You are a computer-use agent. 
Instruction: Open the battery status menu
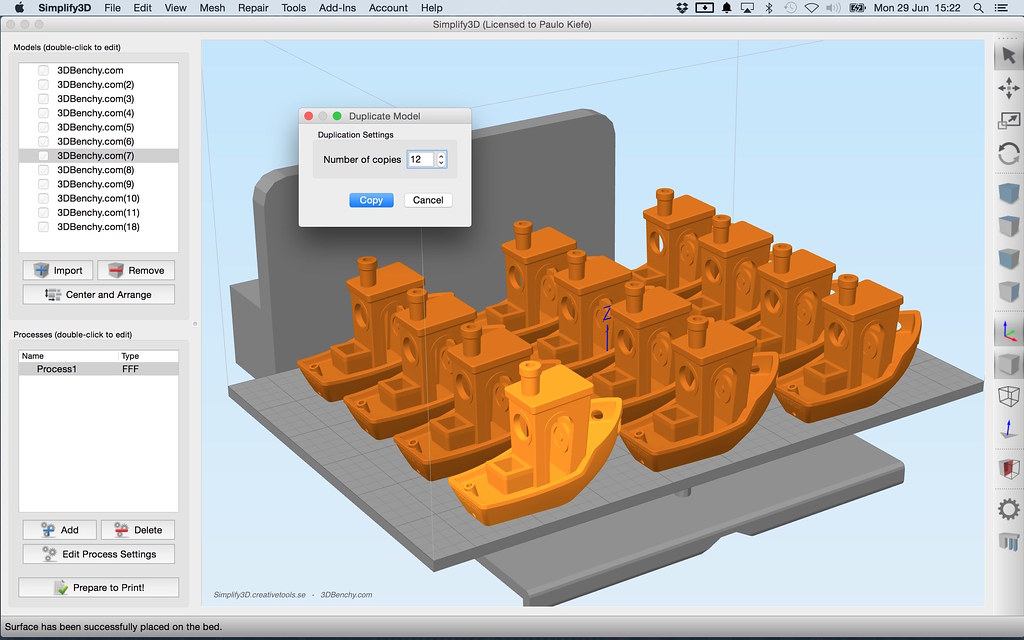point(857,8)
